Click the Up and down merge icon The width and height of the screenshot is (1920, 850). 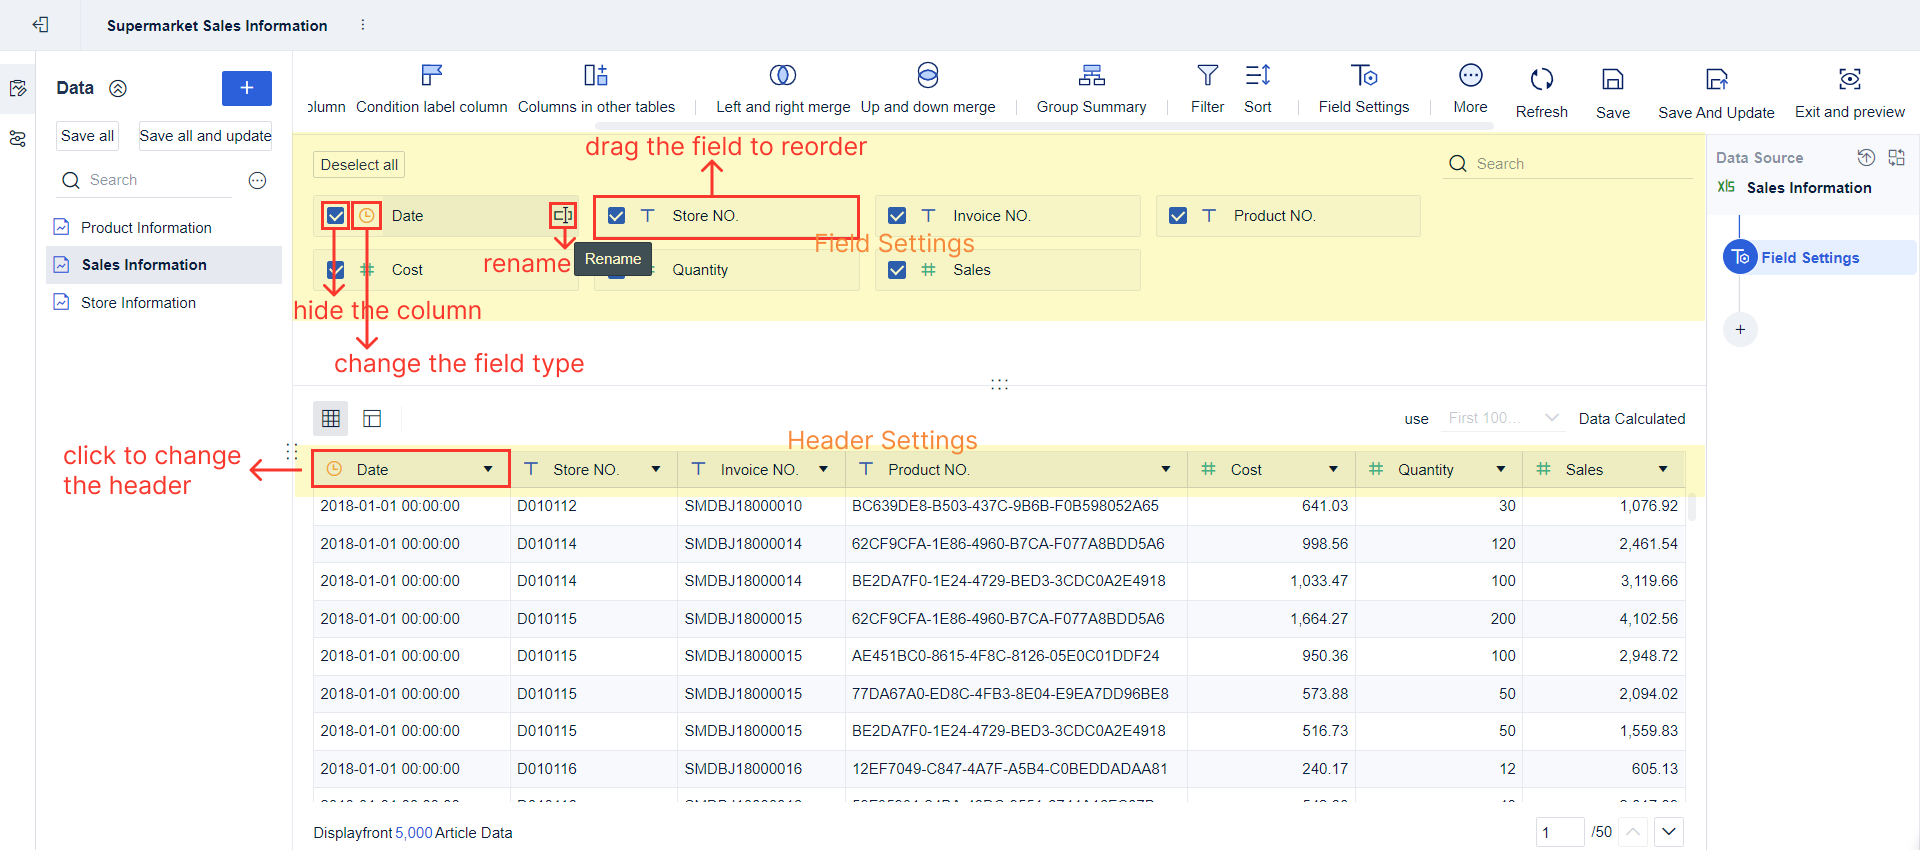[x=927, y=76]
